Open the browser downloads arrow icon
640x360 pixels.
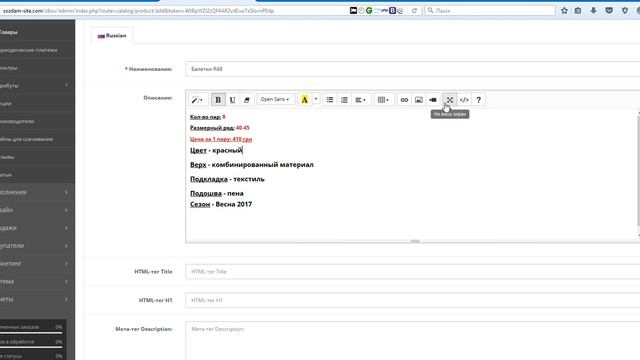pos(593,11)
